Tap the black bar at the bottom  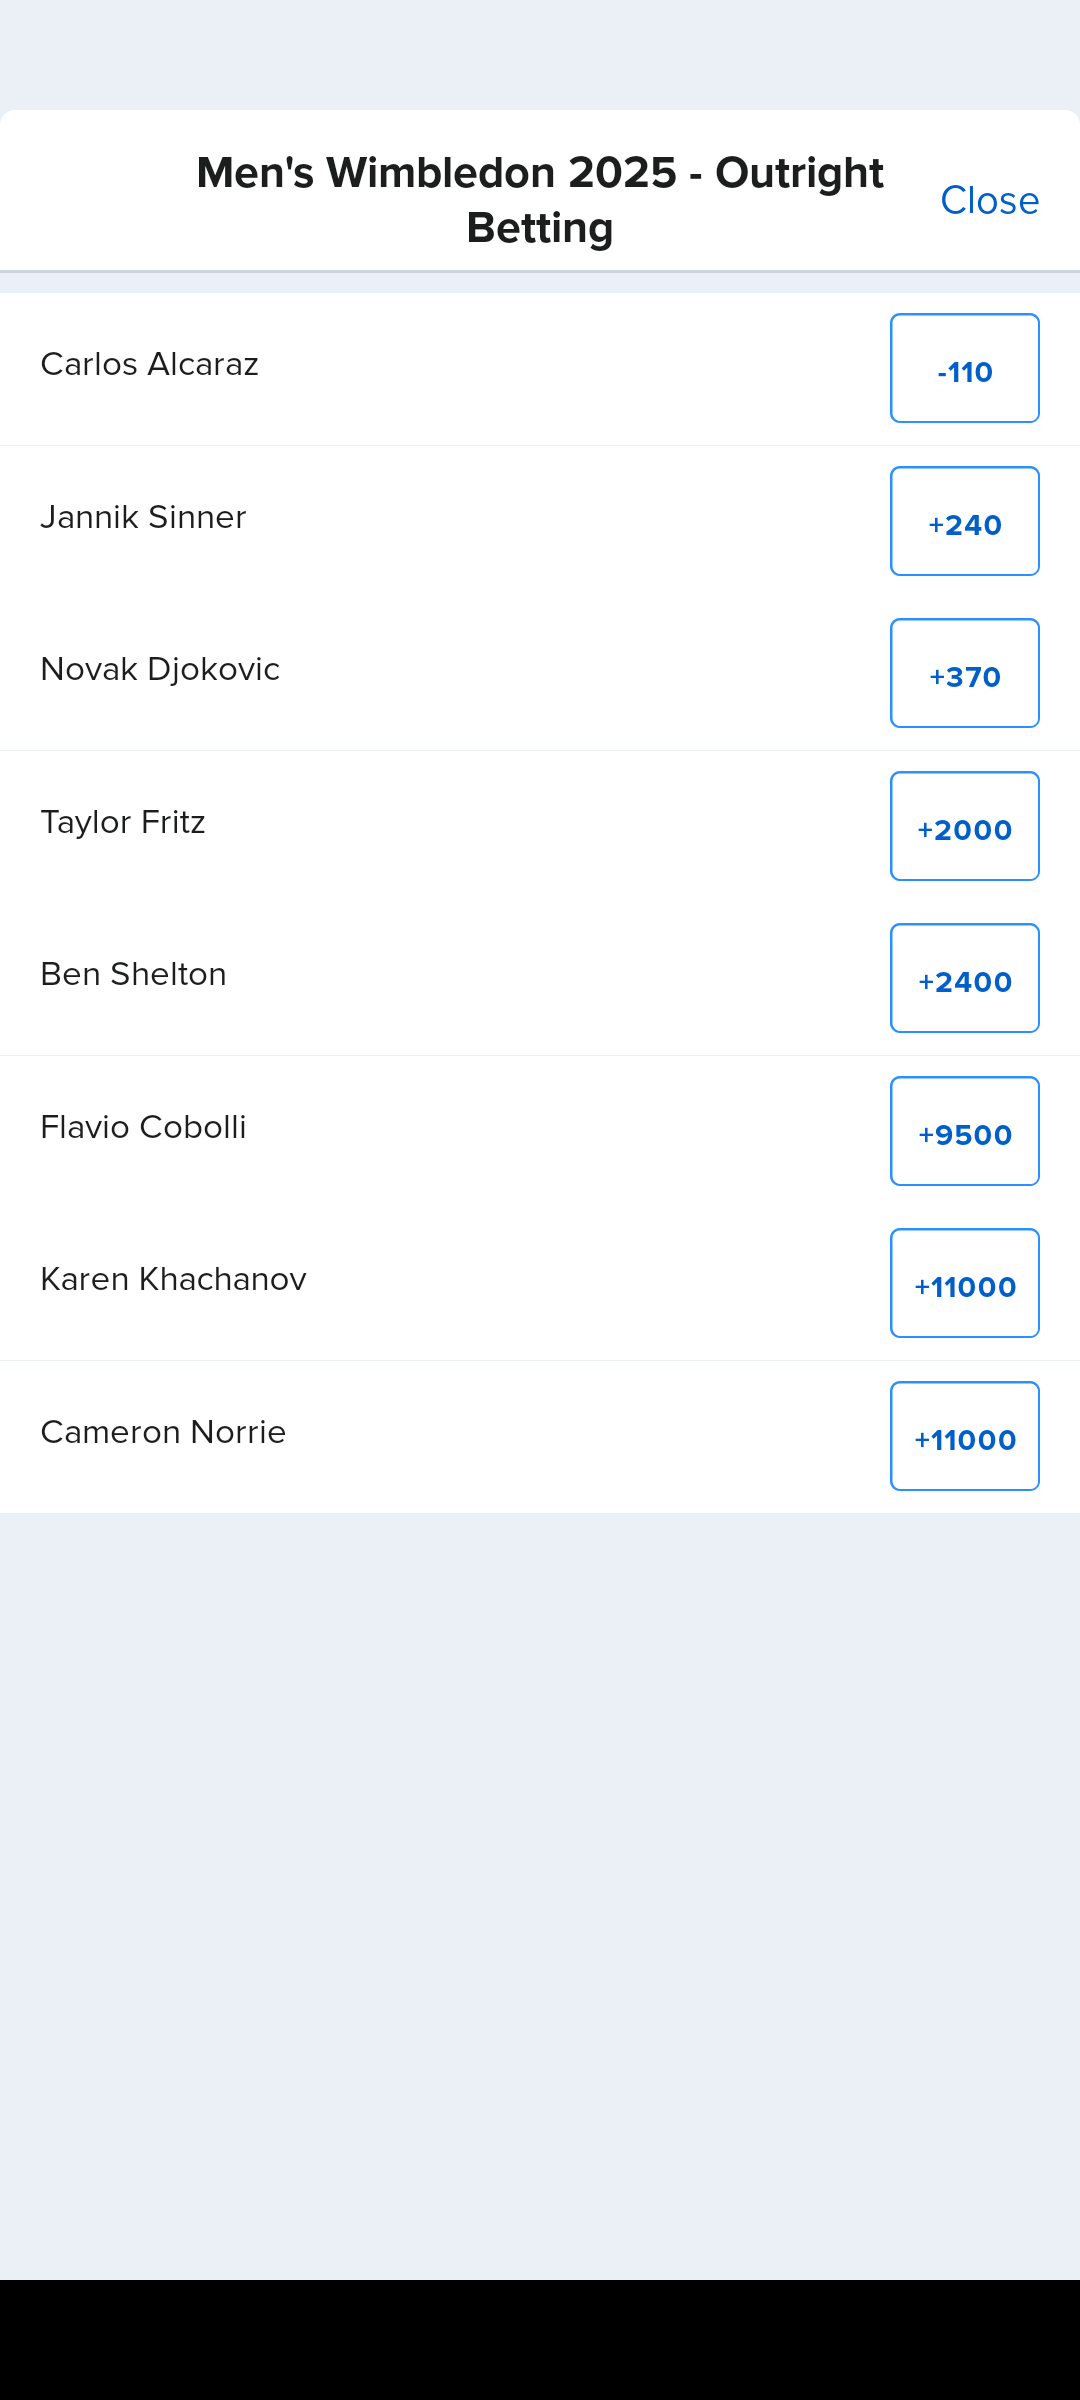click(x=540, y=2340)
